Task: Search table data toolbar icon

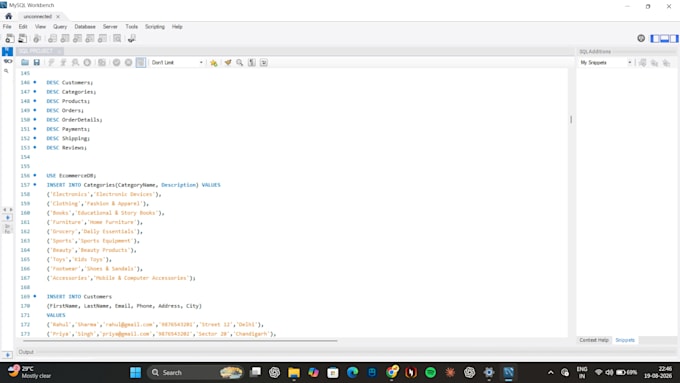Action: [117, 39]
